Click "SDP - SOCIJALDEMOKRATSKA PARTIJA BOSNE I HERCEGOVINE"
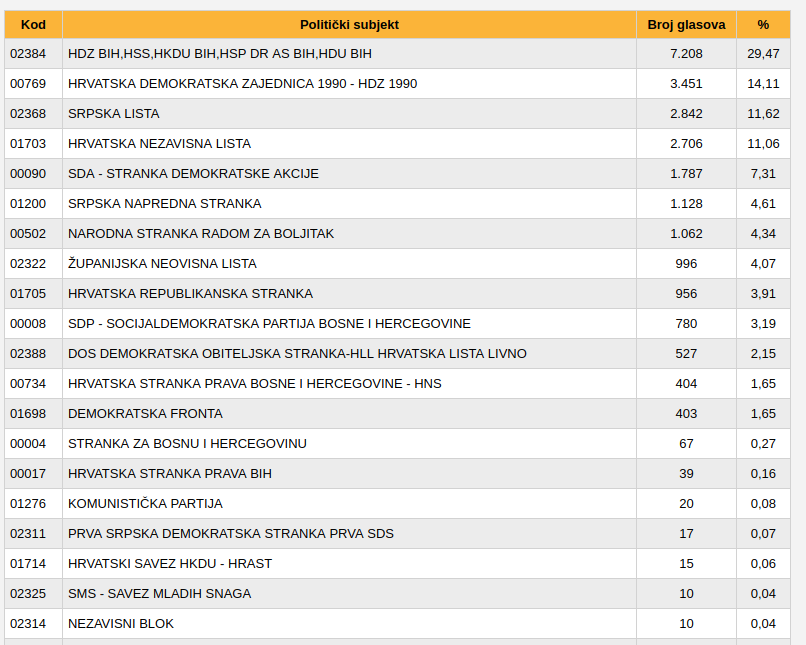806x645 pixels. click(269, 324)
